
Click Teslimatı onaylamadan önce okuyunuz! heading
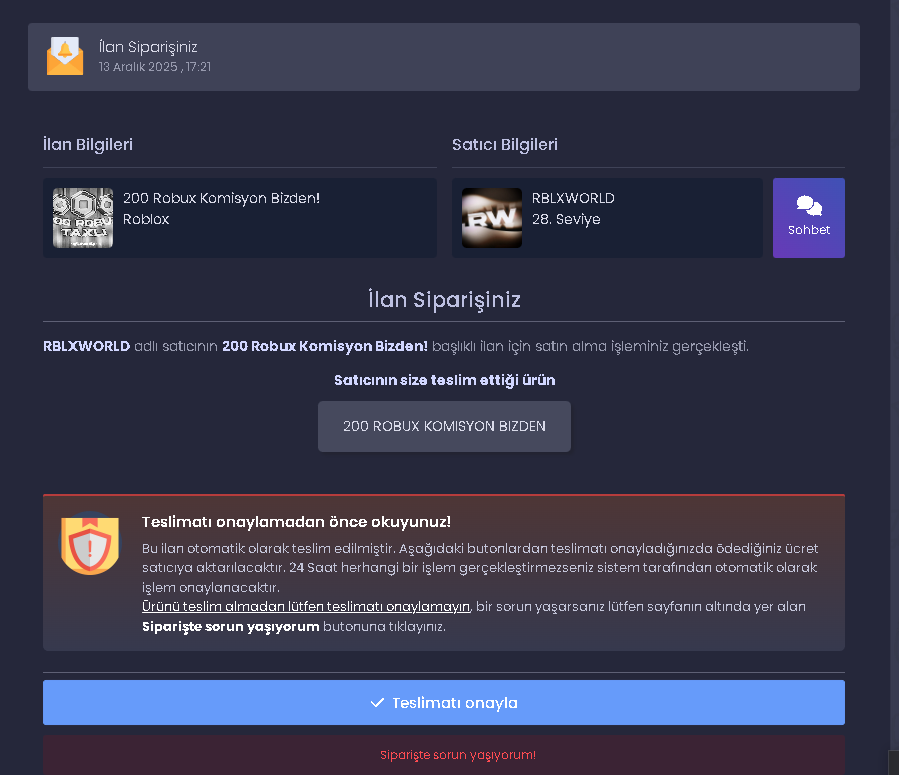296,522
